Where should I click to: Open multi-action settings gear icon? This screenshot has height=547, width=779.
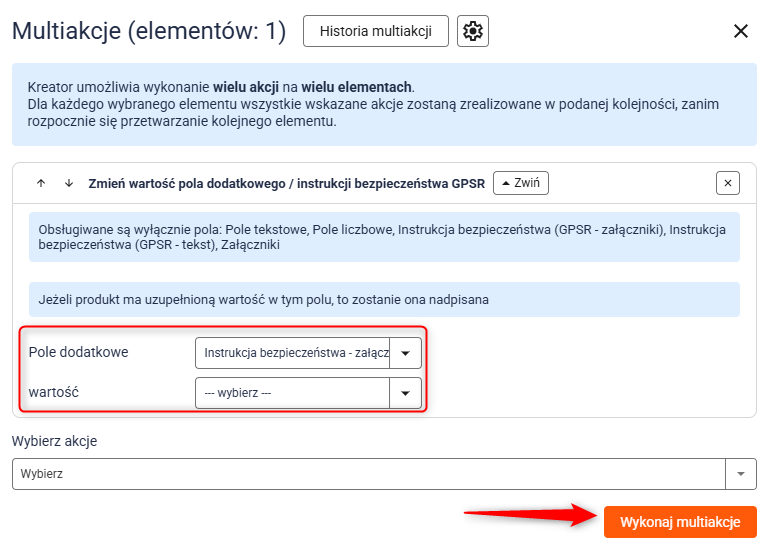point(473,31)
